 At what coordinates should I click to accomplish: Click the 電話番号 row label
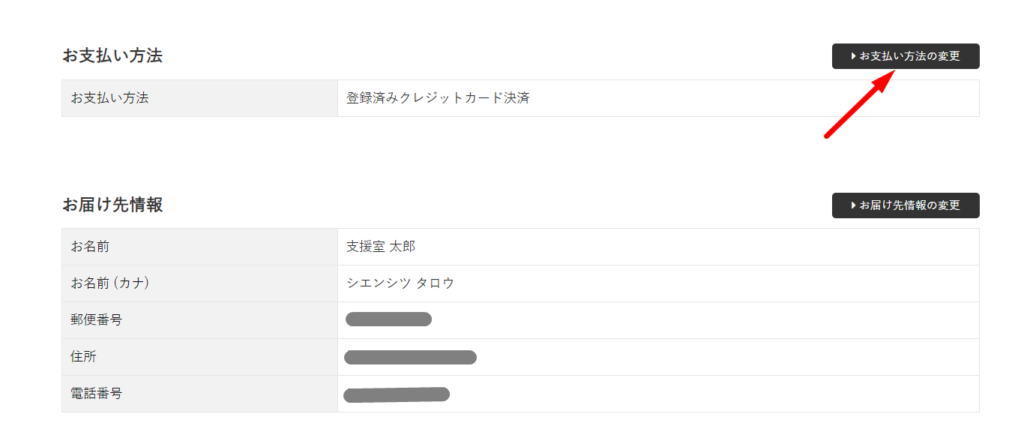[97, 394]
